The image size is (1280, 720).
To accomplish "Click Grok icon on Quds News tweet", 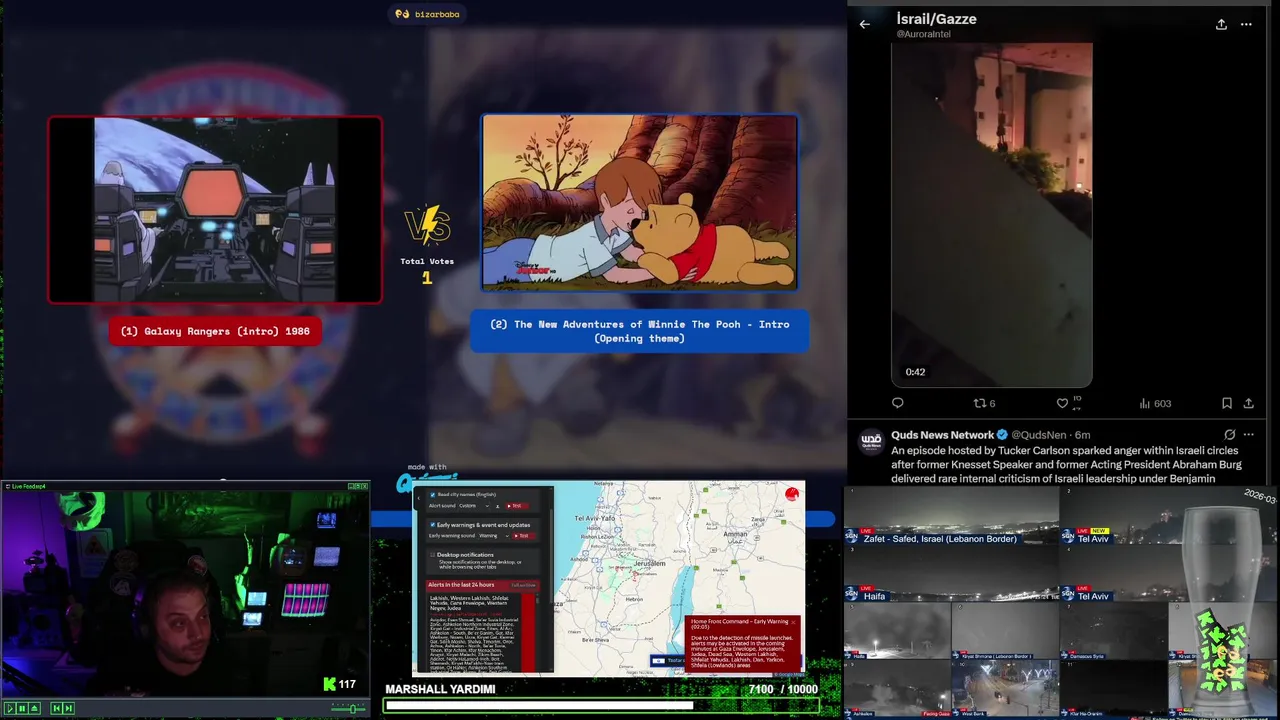I will [x=1229, y=435].
